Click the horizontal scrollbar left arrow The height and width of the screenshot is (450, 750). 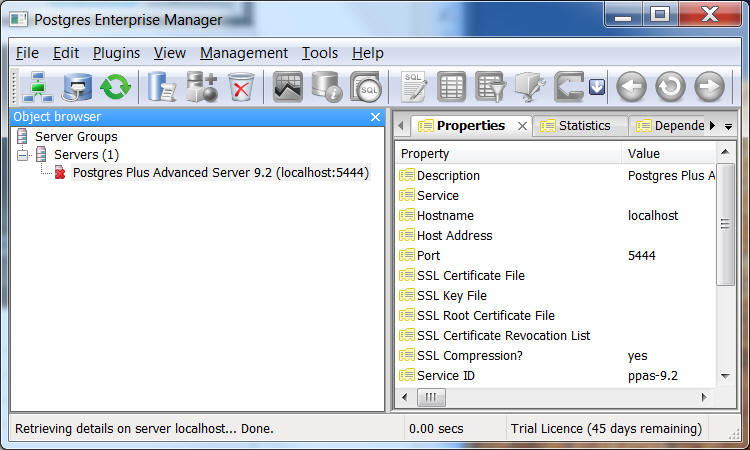coord(405,397)
